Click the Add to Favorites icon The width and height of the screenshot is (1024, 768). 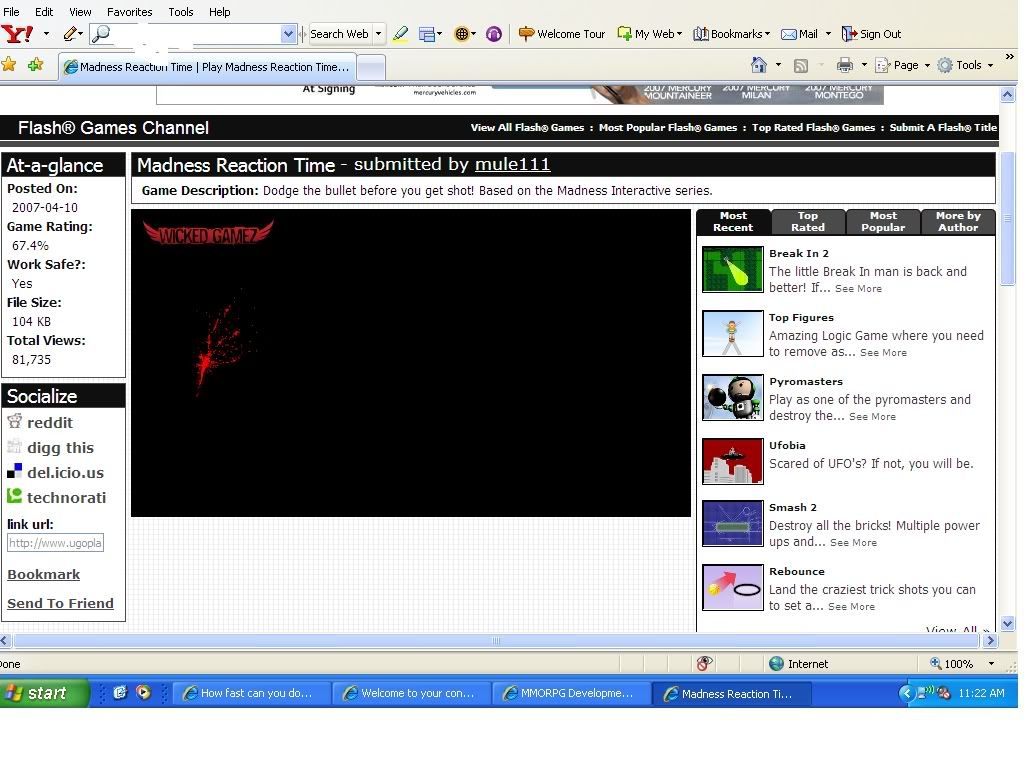(35, 65)
